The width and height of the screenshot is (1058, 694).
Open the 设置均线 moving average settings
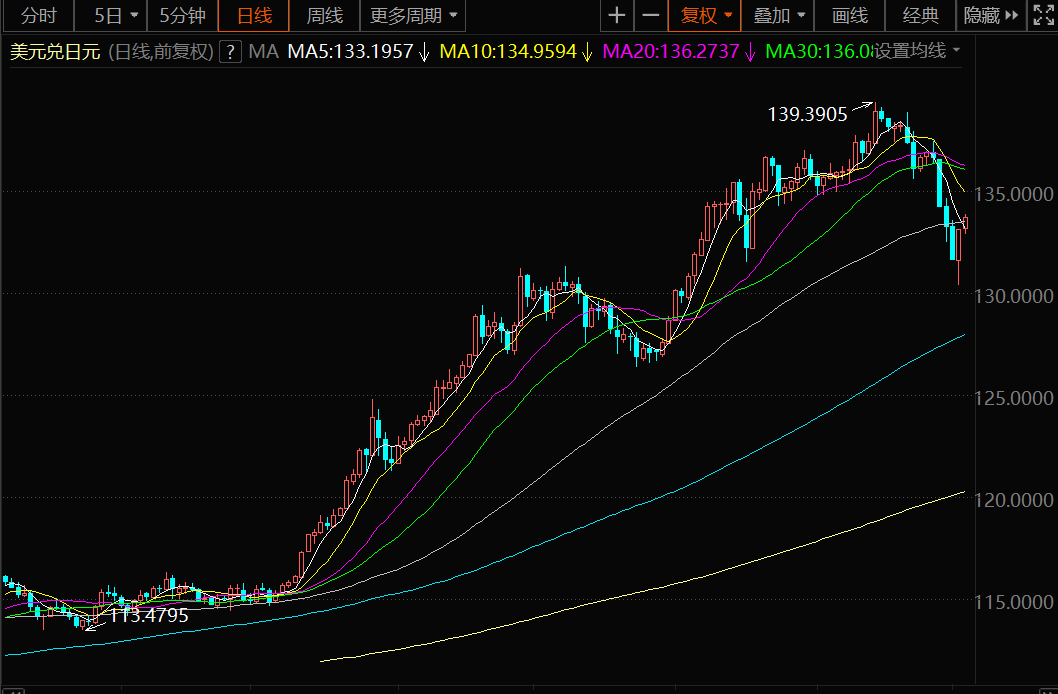917,52
